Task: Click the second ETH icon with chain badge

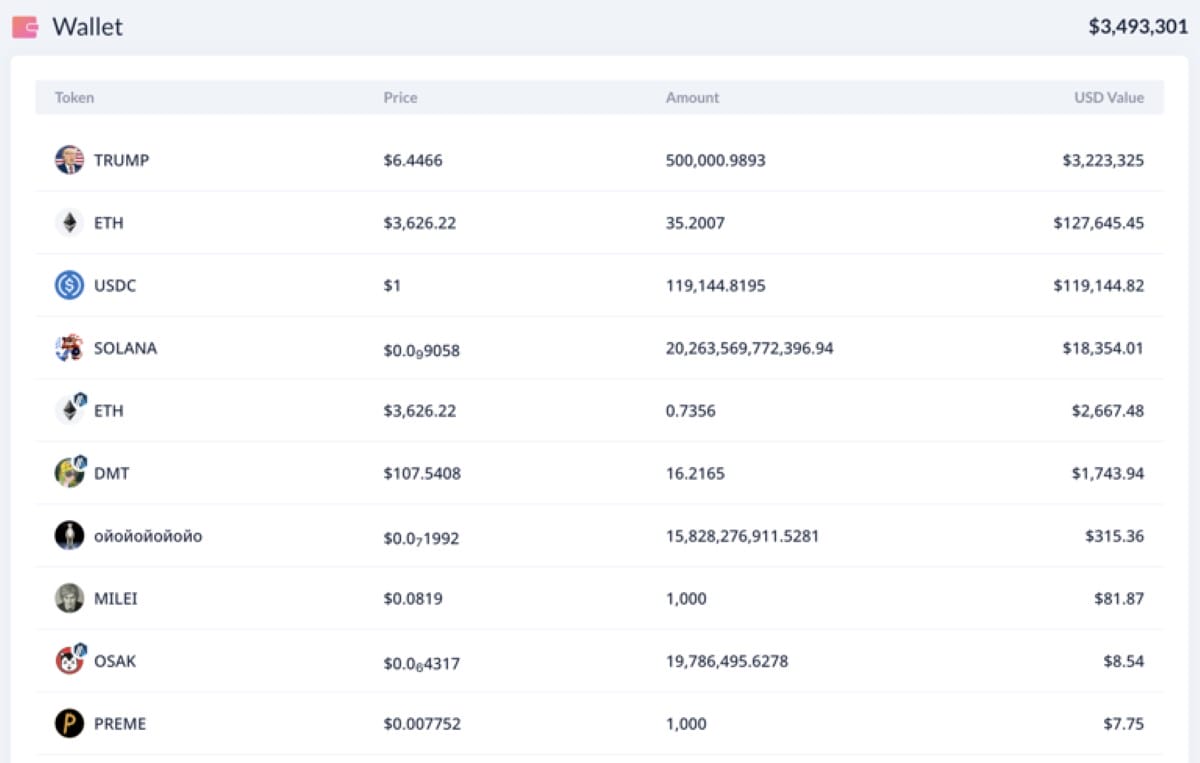Action: 69,410
